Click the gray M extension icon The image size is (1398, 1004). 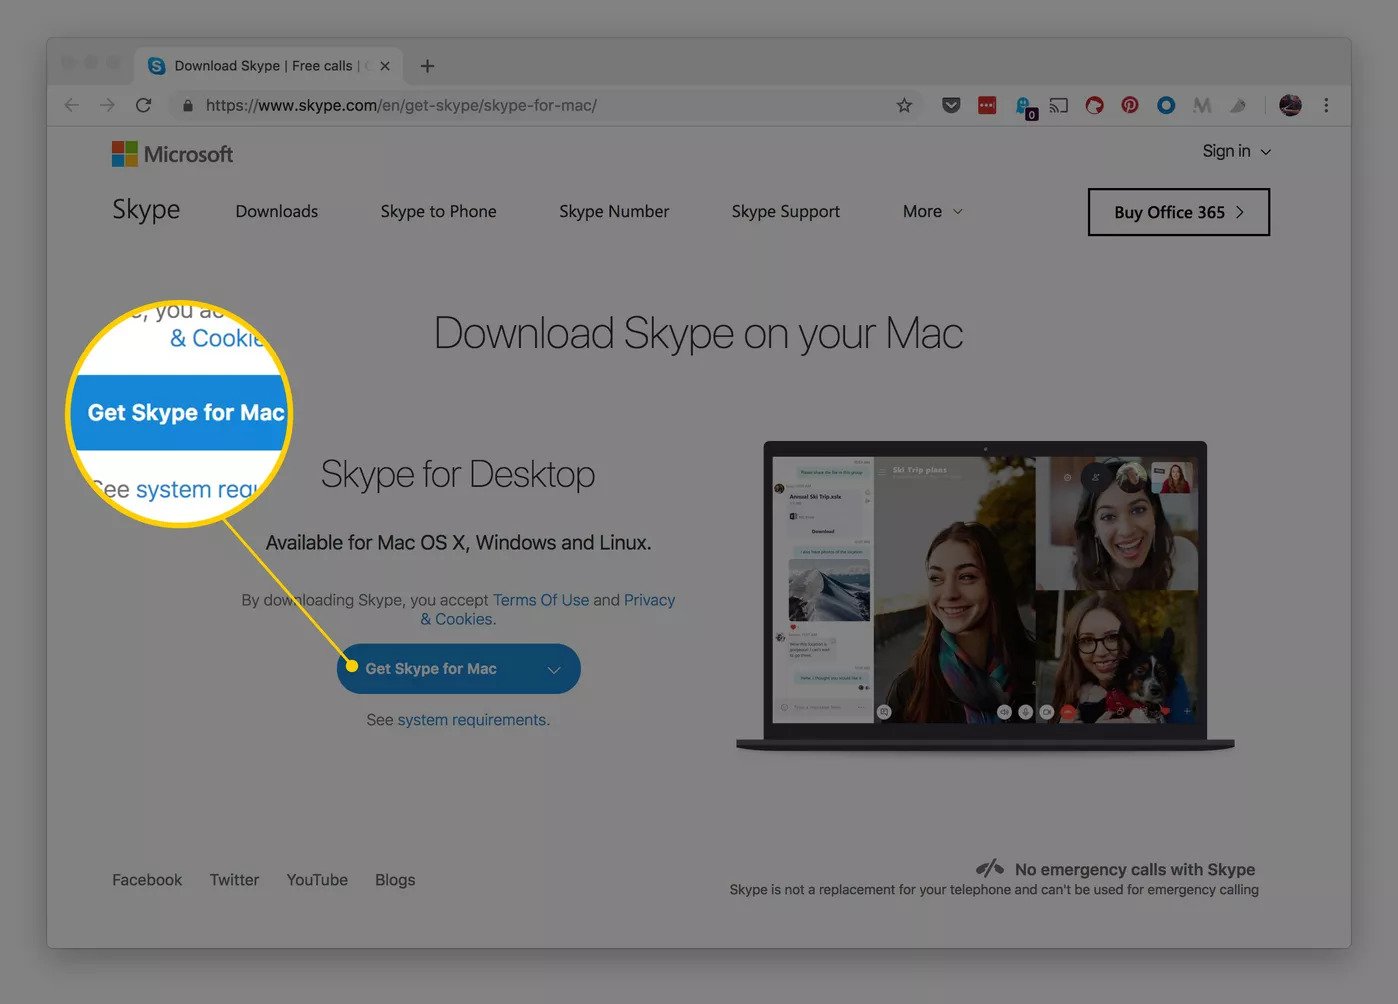[1202, 105]
